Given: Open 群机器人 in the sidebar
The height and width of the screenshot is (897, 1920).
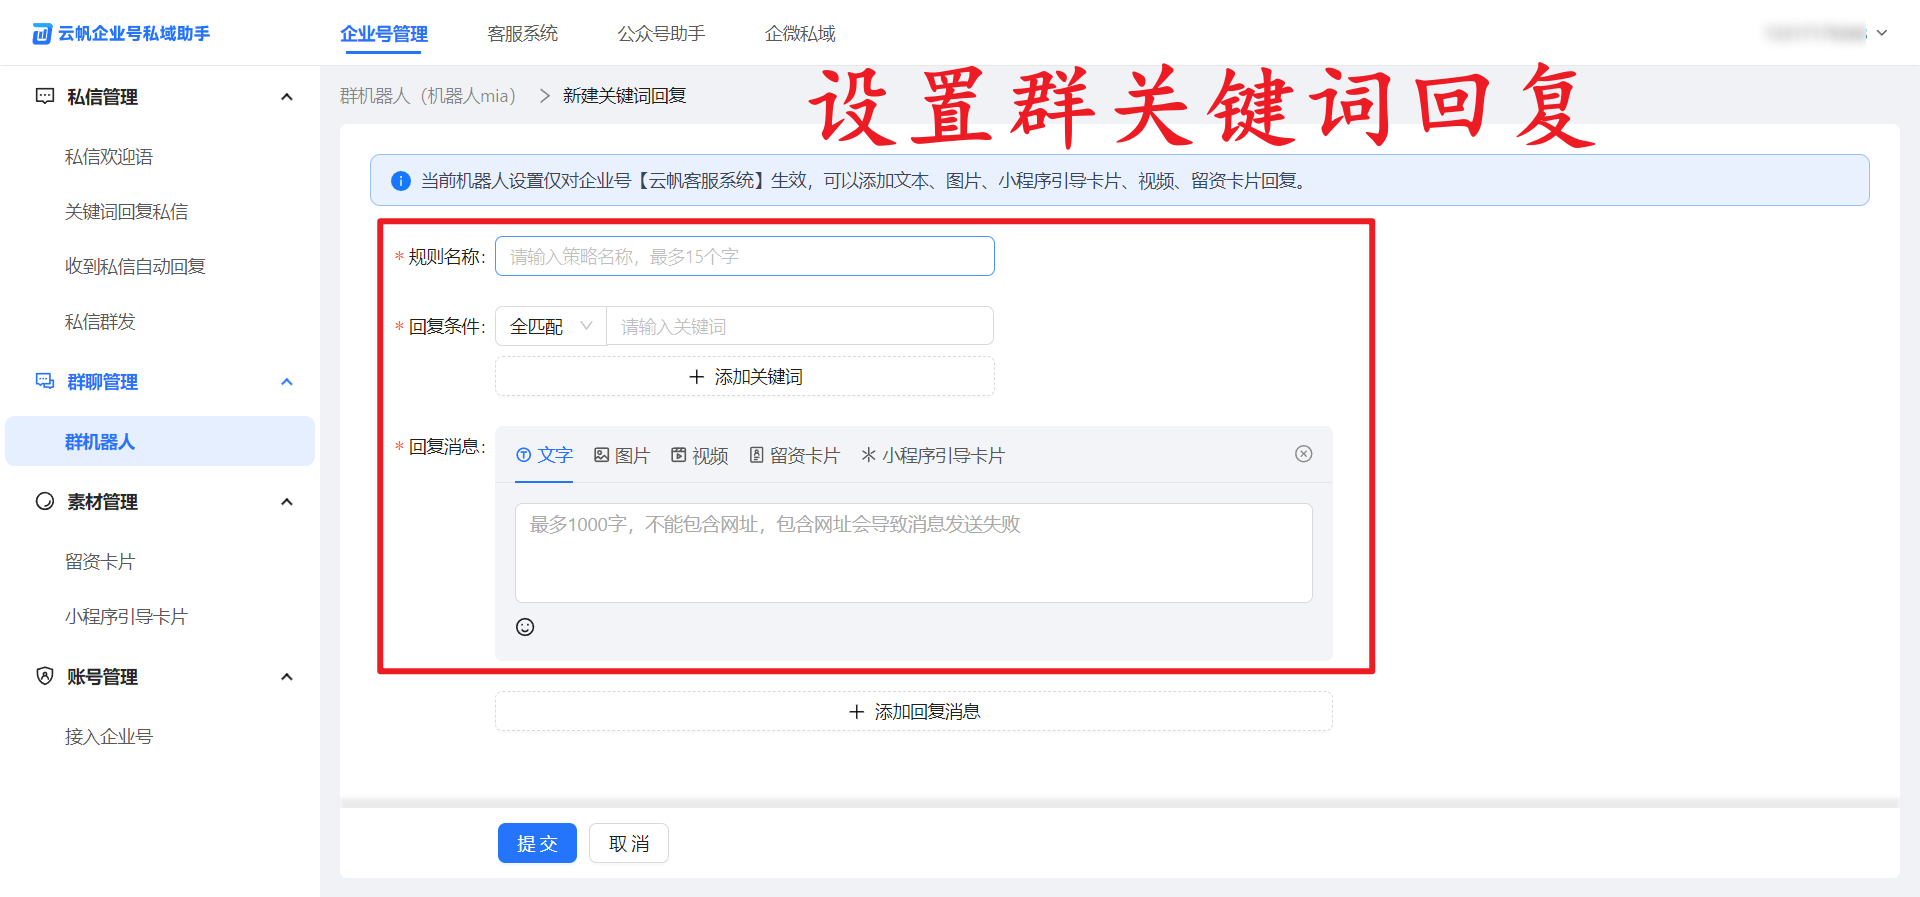Looking at the screenshot, I should (160, 441).
